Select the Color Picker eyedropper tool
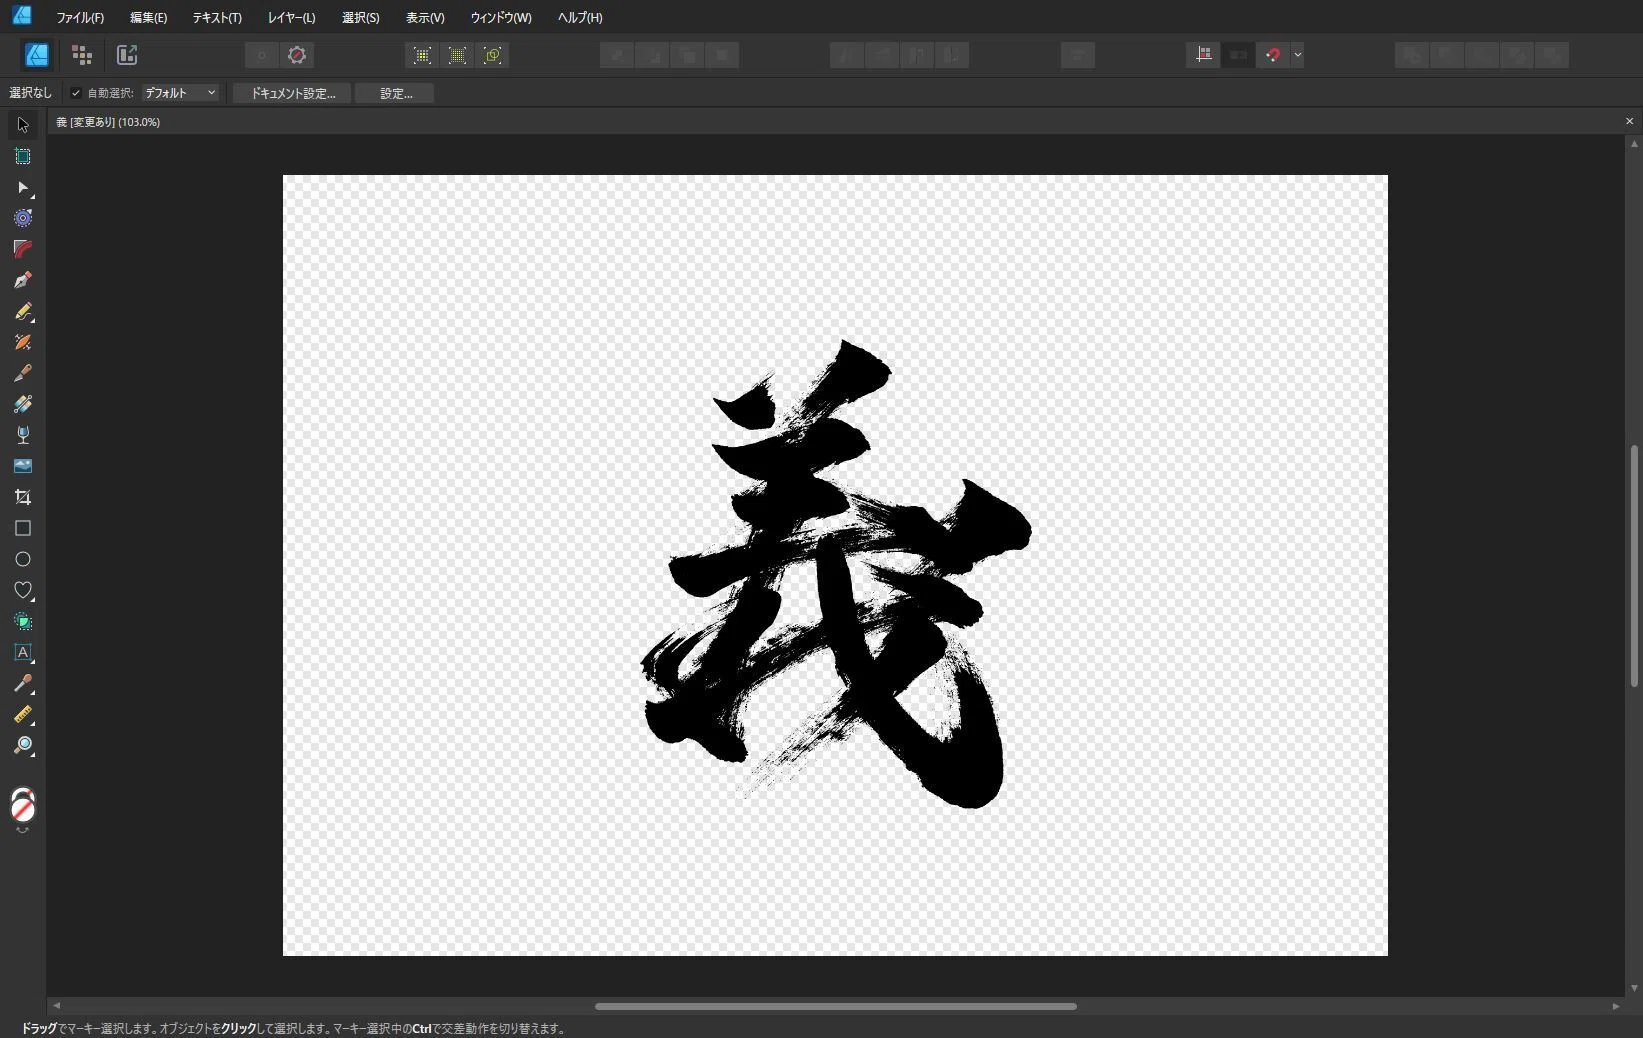The height and width of the screenshot is (1038, 1643). coord(22,683)
